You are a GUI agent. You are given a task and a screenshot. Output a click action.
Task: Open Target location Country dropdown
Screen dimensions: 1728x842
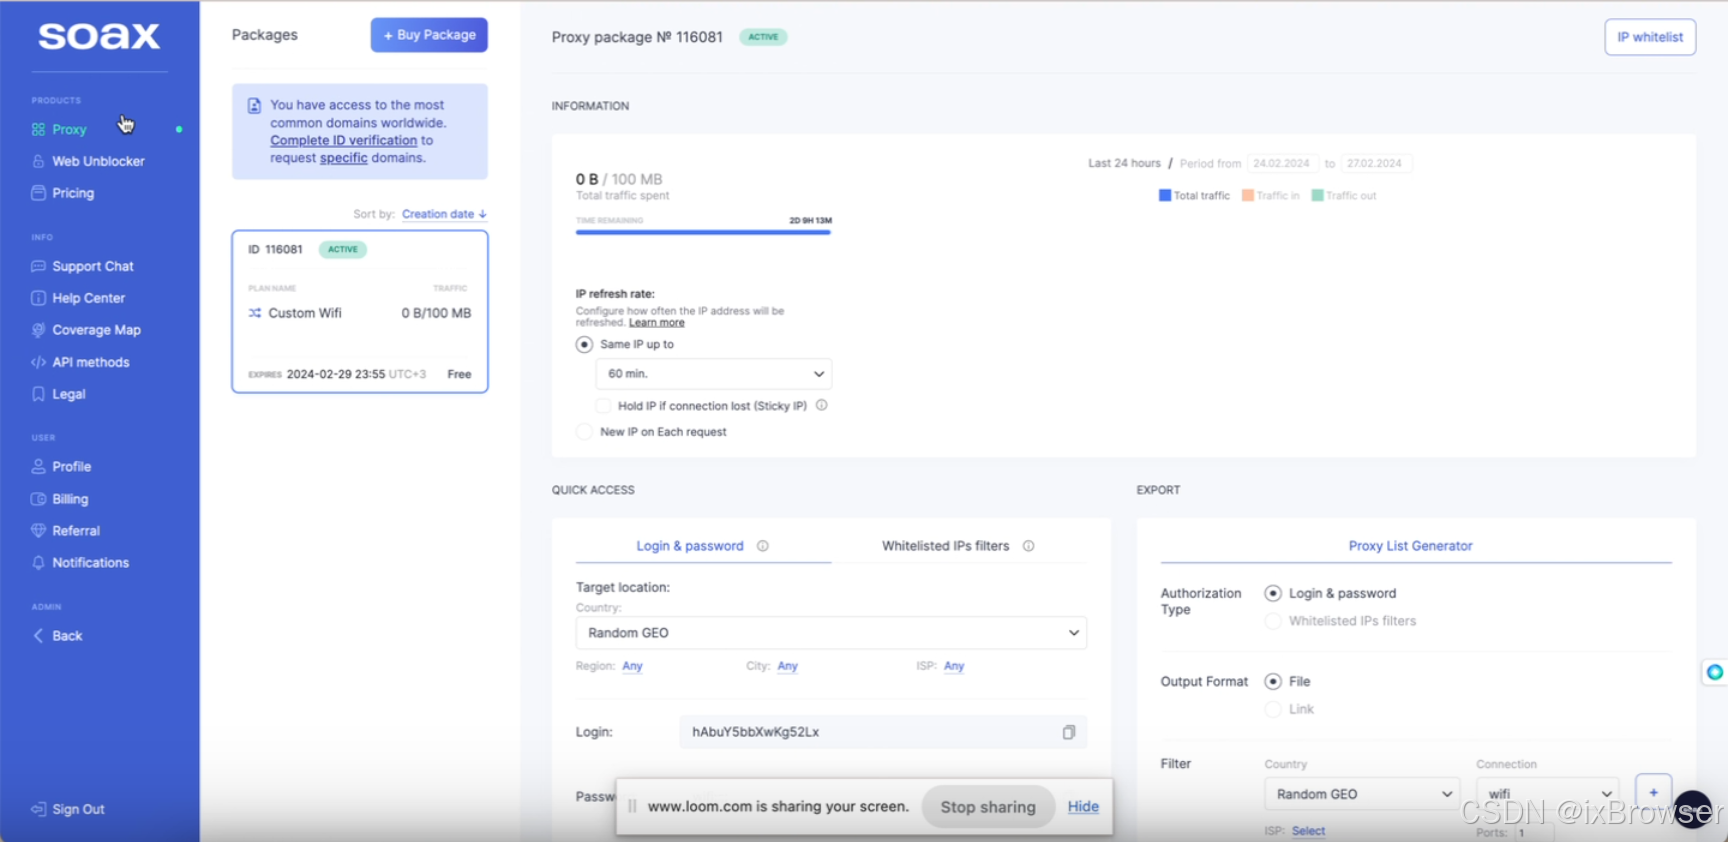(831, 633)
